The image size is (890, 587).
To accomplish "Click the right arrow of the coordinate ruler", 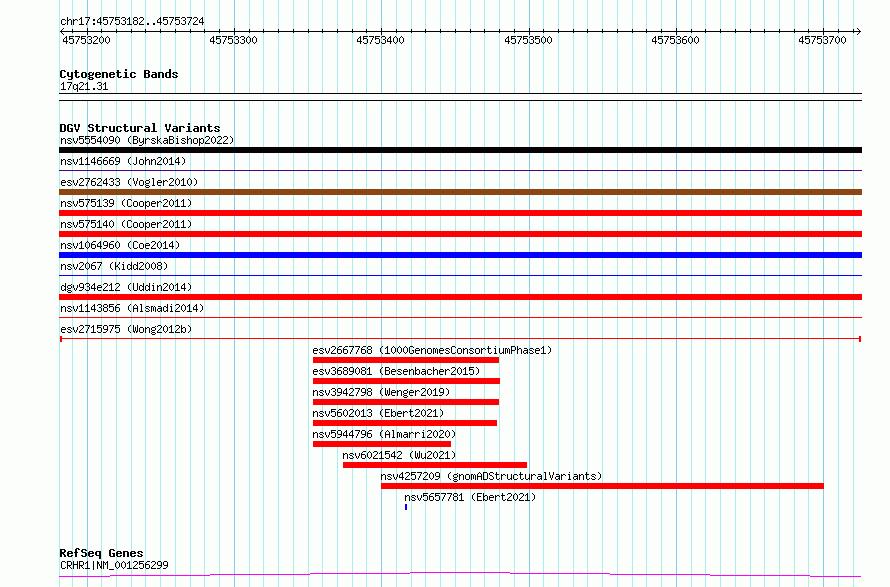I will (858, 32).
